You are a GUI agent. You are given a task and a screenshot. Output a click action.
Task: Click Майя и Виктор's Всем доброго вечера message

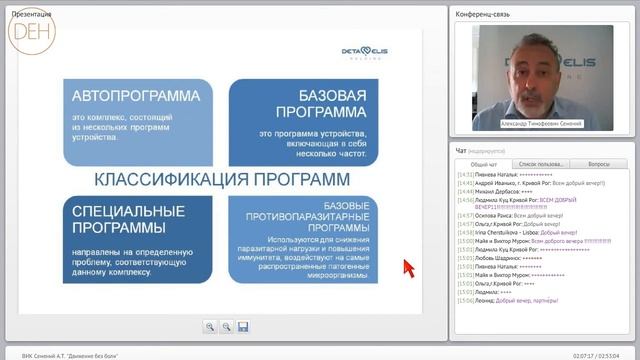pos(534,241)
